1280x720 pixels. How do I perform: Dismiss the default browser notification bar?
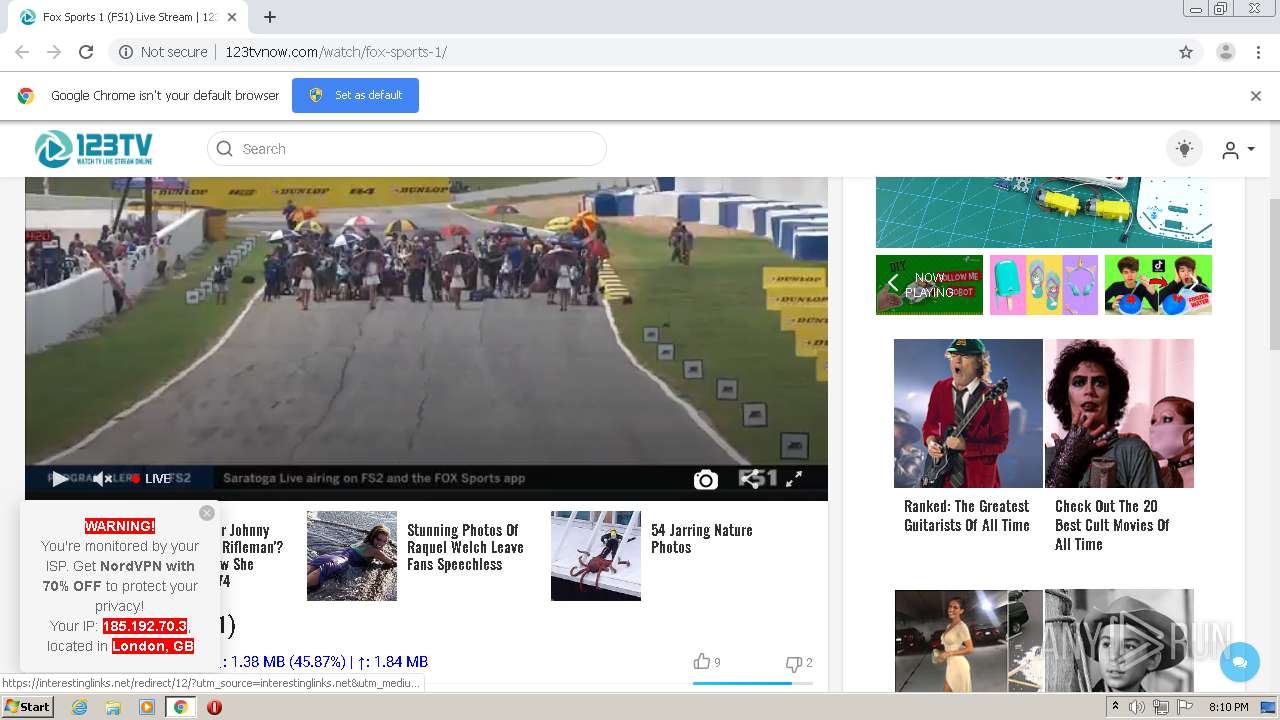coord(1256,96)
